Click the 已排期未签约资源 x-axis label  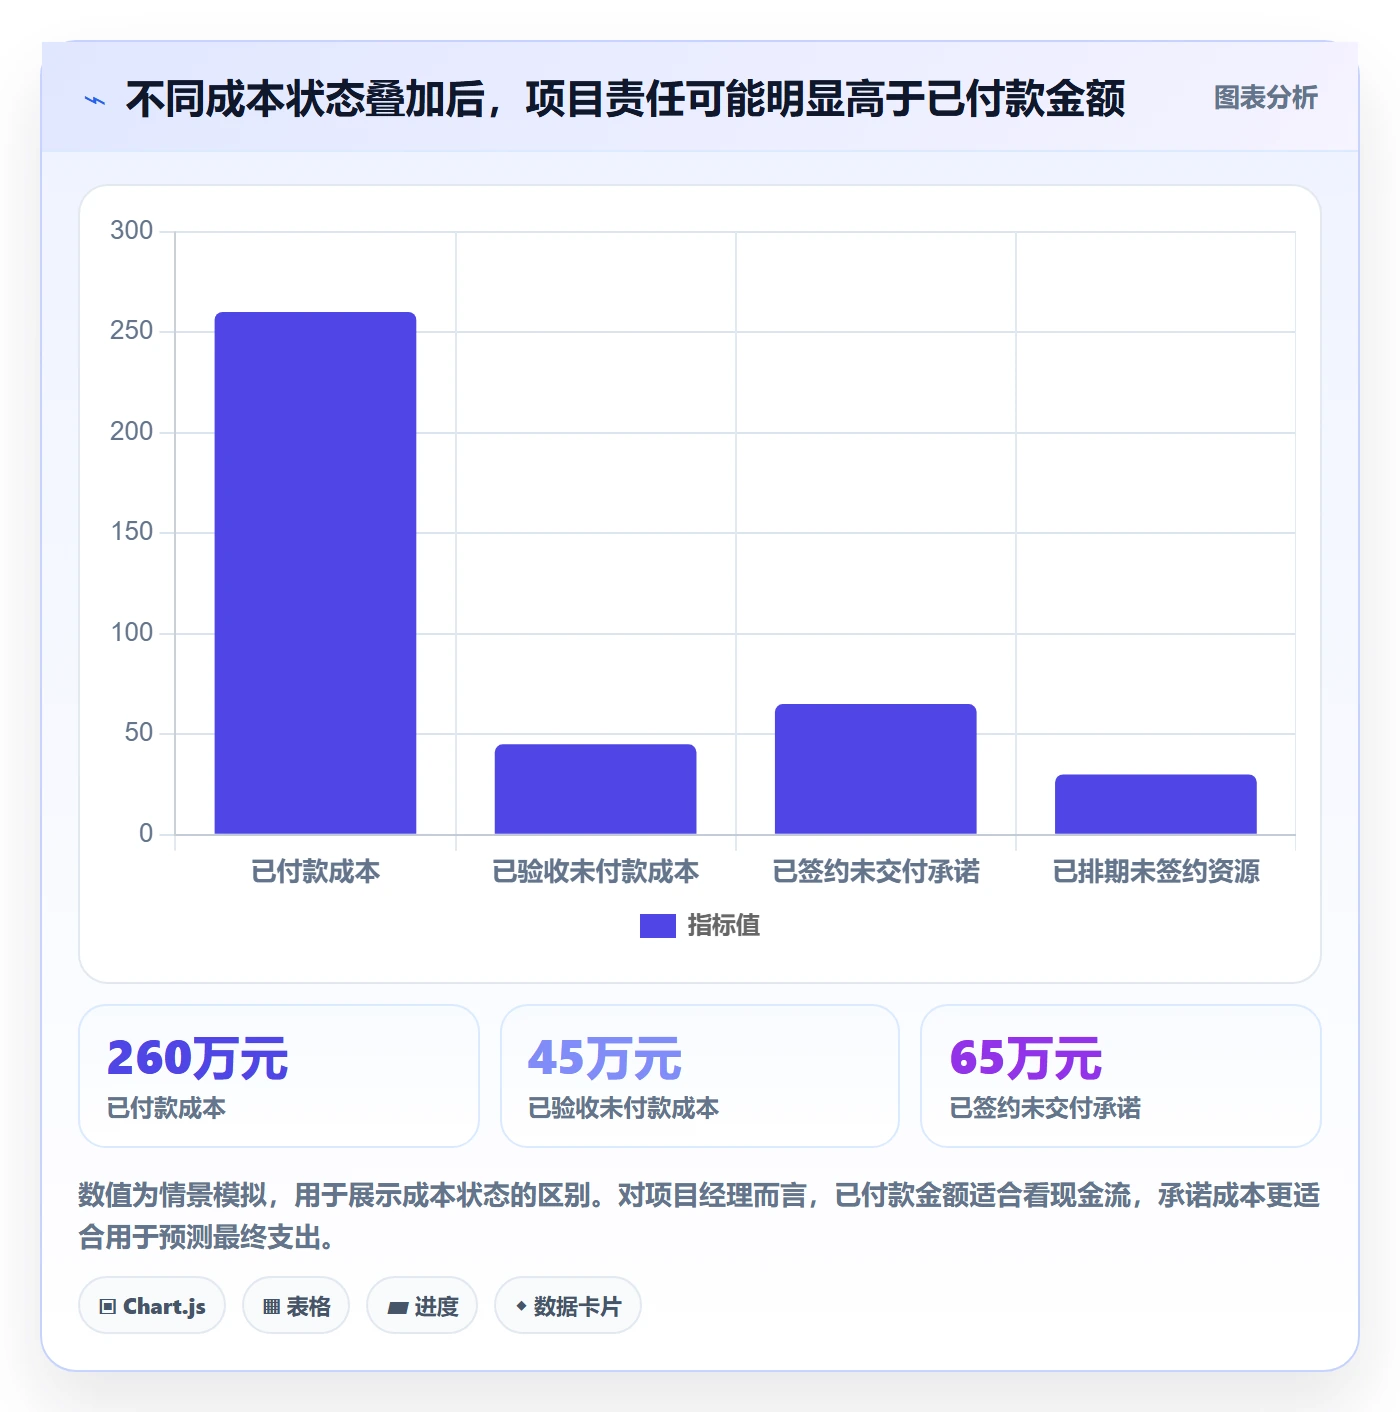(x=1155, y=872)
